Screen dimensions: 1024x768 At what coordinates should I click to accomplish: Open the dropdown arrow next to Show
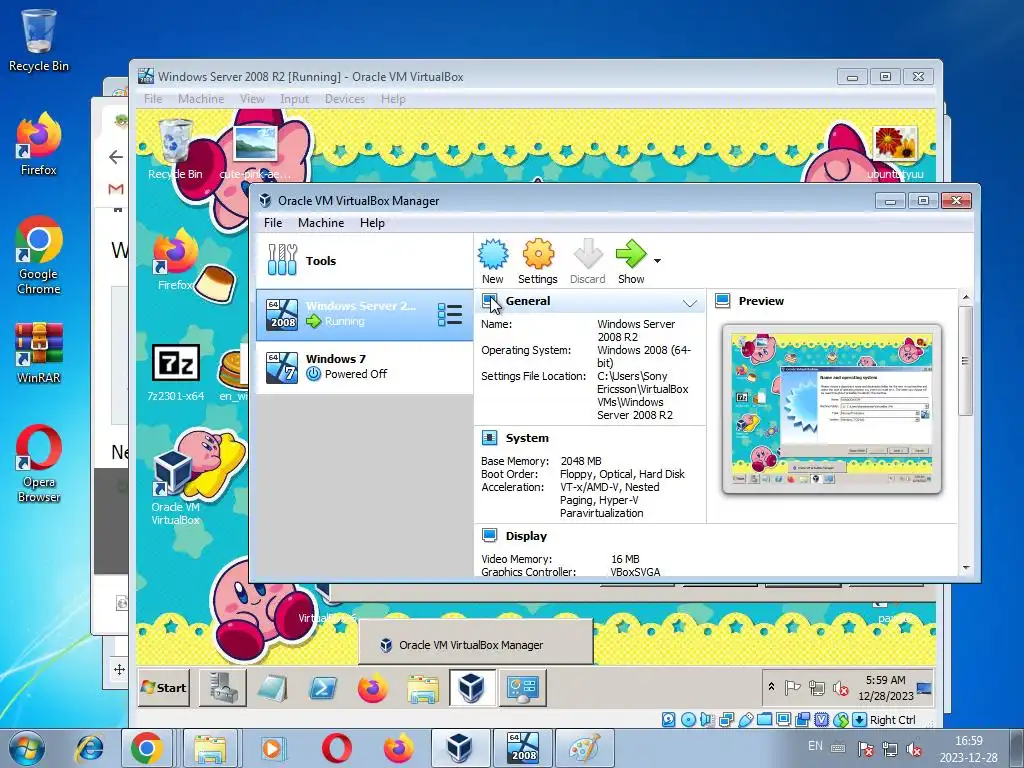coord(657,261)
